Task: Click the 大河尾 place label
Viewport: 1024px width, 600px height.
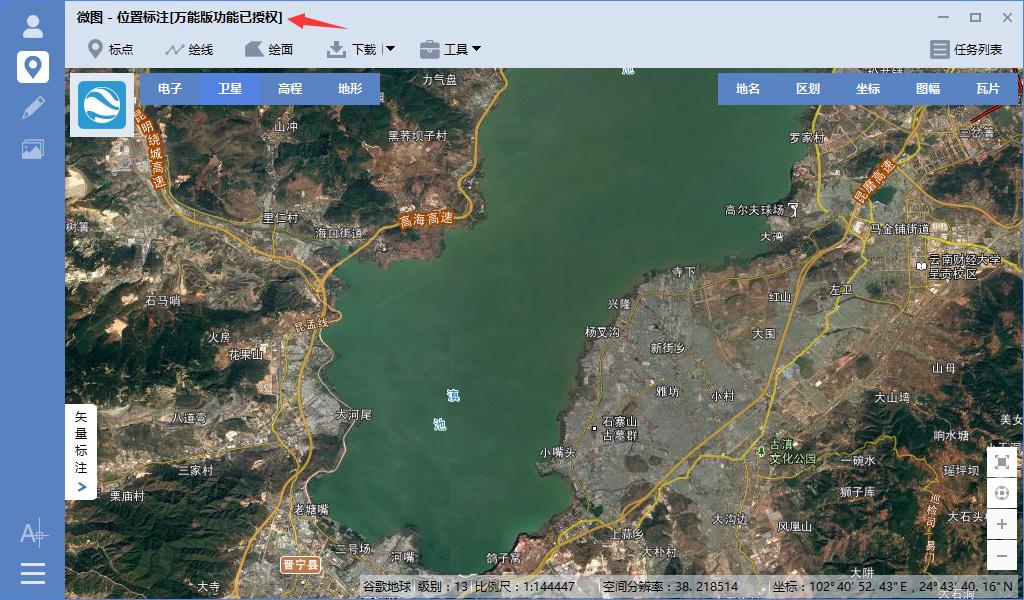Action: coord(353,415)
